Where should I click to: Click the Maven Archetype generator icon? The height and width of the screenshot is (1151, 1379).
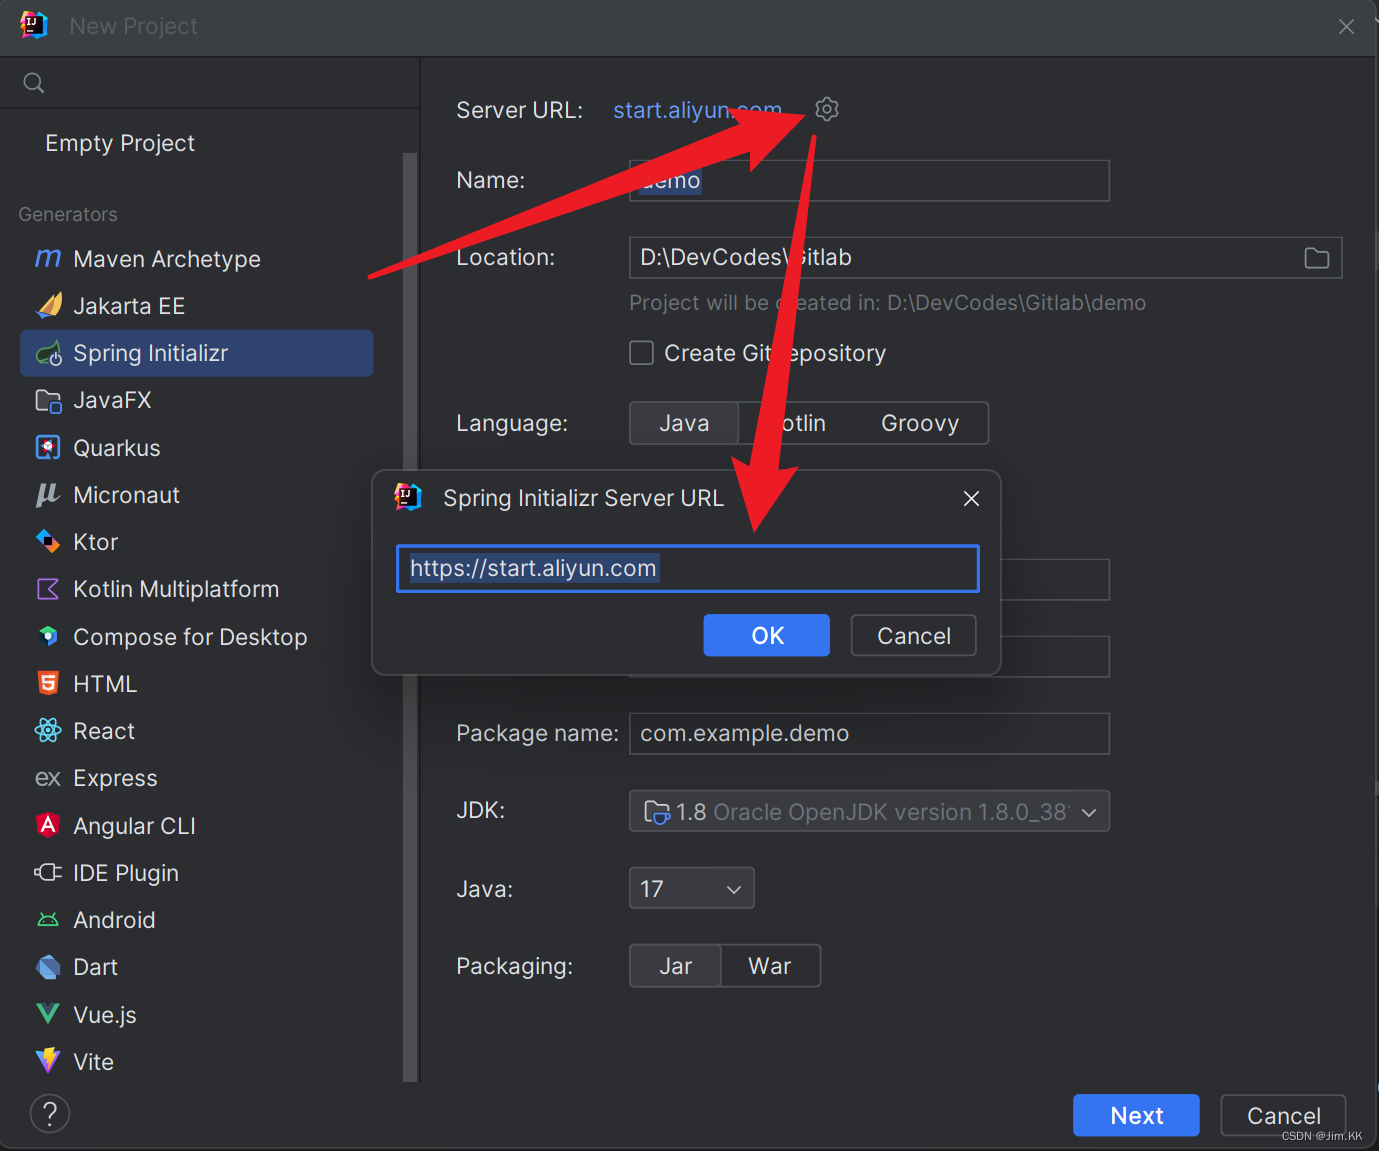48,259
